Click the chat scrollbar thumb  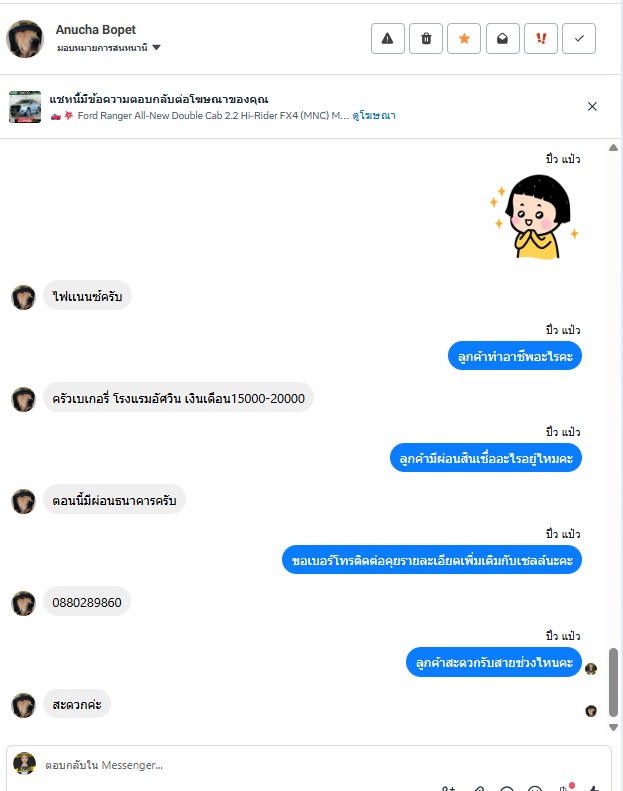click(x=613, y=682)
